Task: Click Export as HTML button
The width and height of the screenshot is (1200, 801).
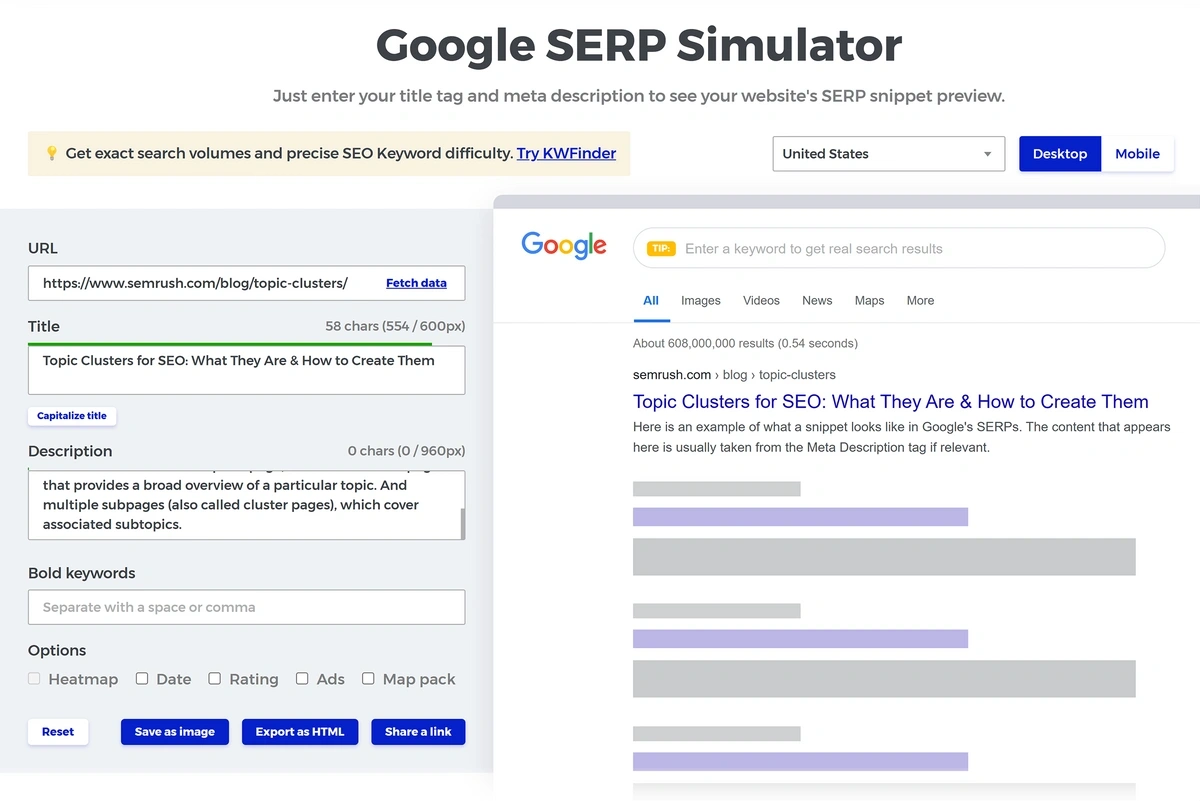Action: 300,732
